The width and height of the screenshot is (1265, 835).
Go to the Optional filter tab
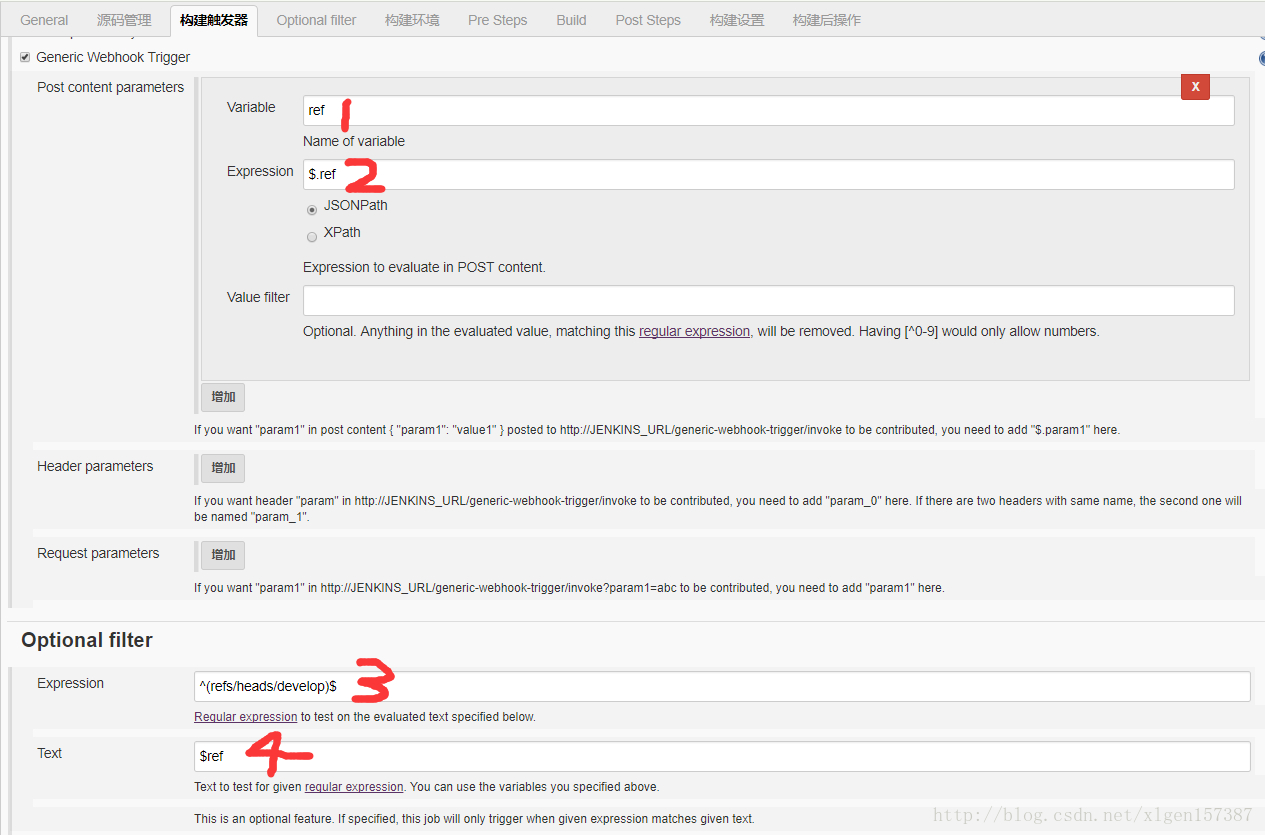coord(316,20)
